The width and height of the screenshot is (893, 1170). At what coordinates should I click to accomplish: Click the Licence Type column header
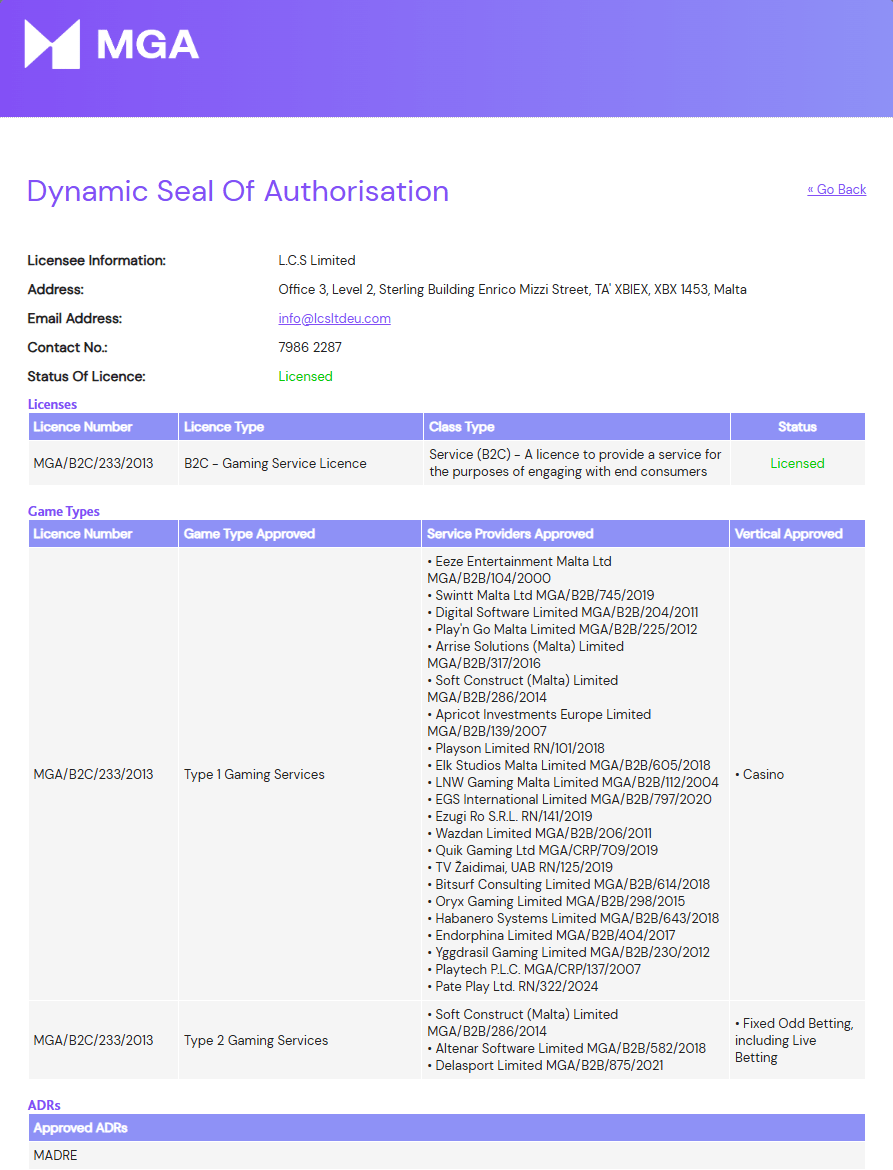point(224,427)
